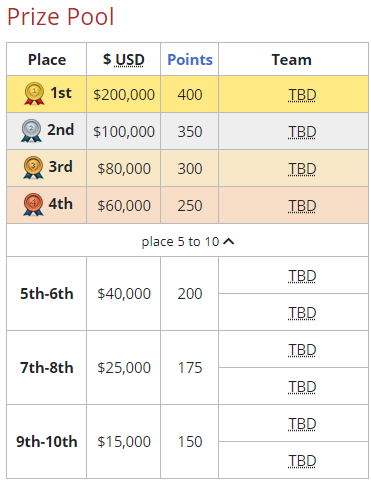Click the chevron beside place 5 to 10

[229, 241]
